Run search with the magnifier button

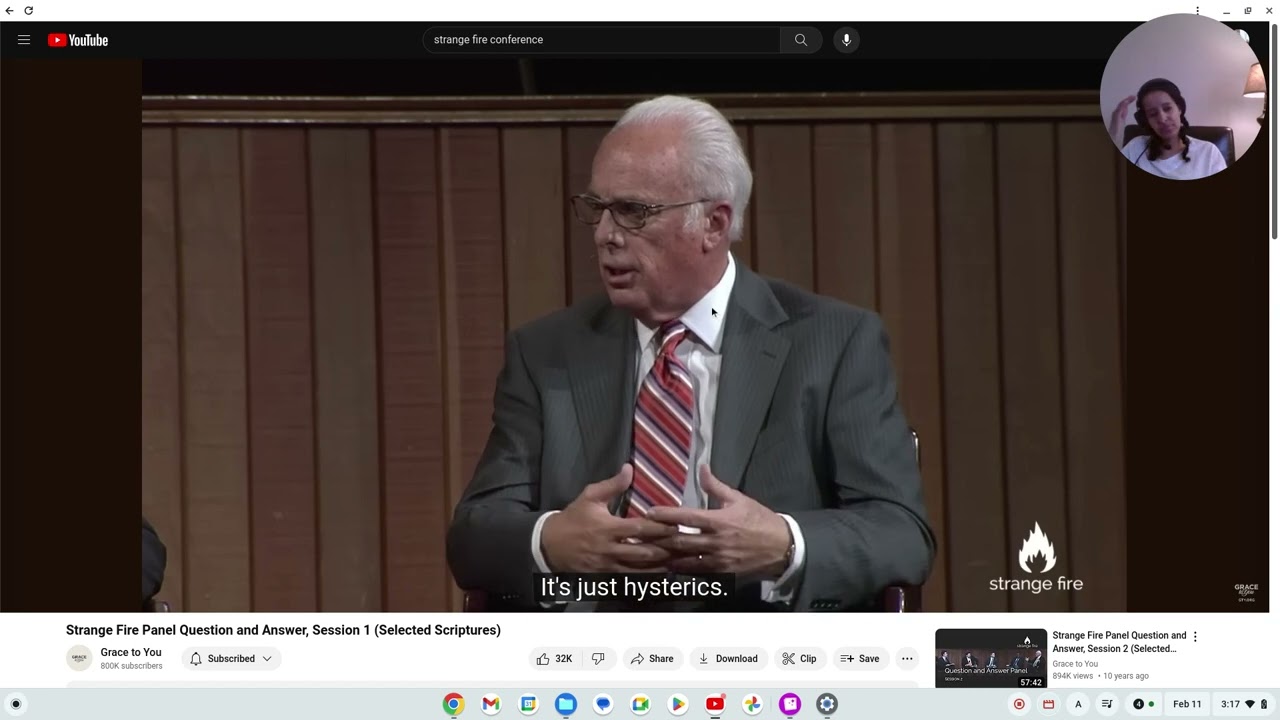(801, 40)
